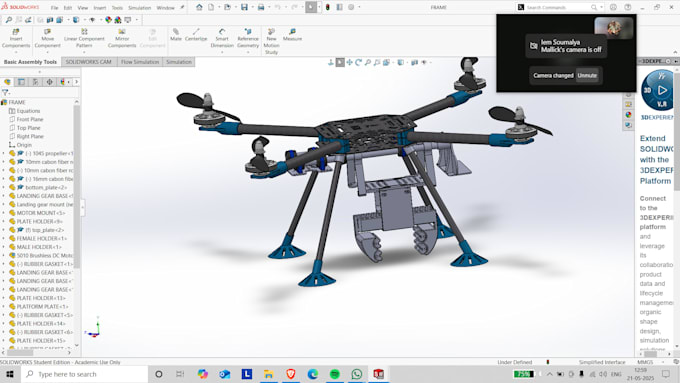The height and width of the screenshot is (383, 680).
Task: Click the Edit Appearance color ball icon
Action: tap(108, 20)
